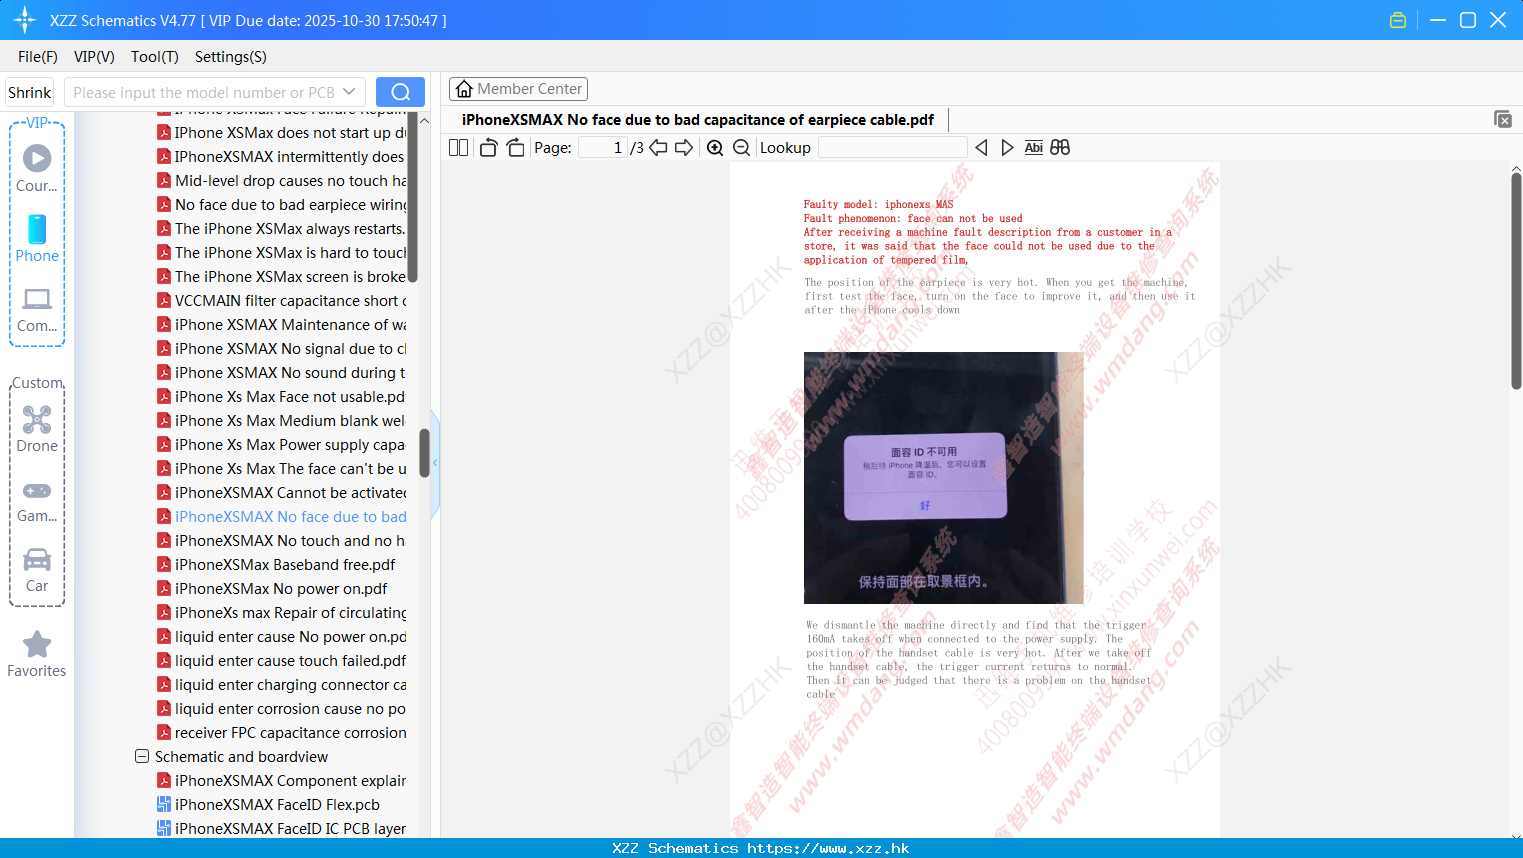Click the PDF viewer vertical scrollbar

[1516, 281]
